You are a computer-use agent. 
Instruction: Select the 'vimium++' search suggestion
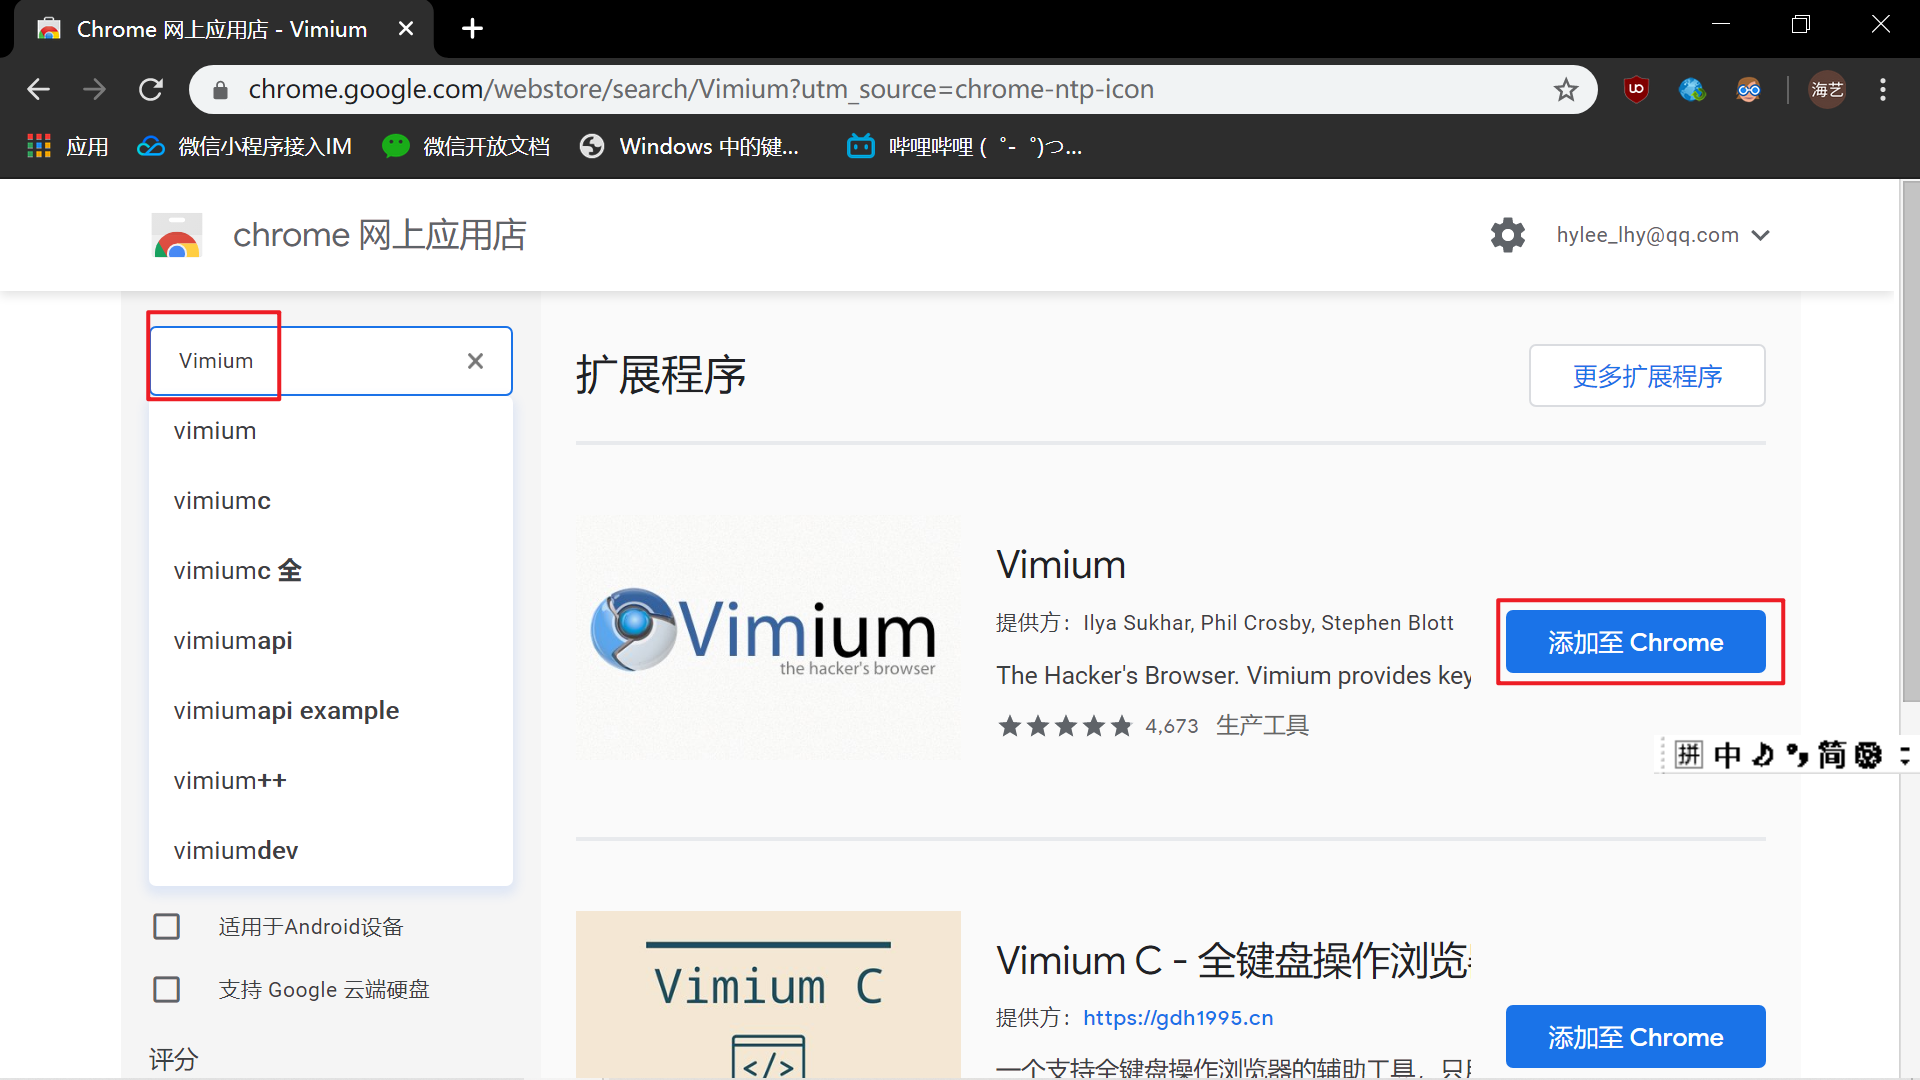[330, 781]
